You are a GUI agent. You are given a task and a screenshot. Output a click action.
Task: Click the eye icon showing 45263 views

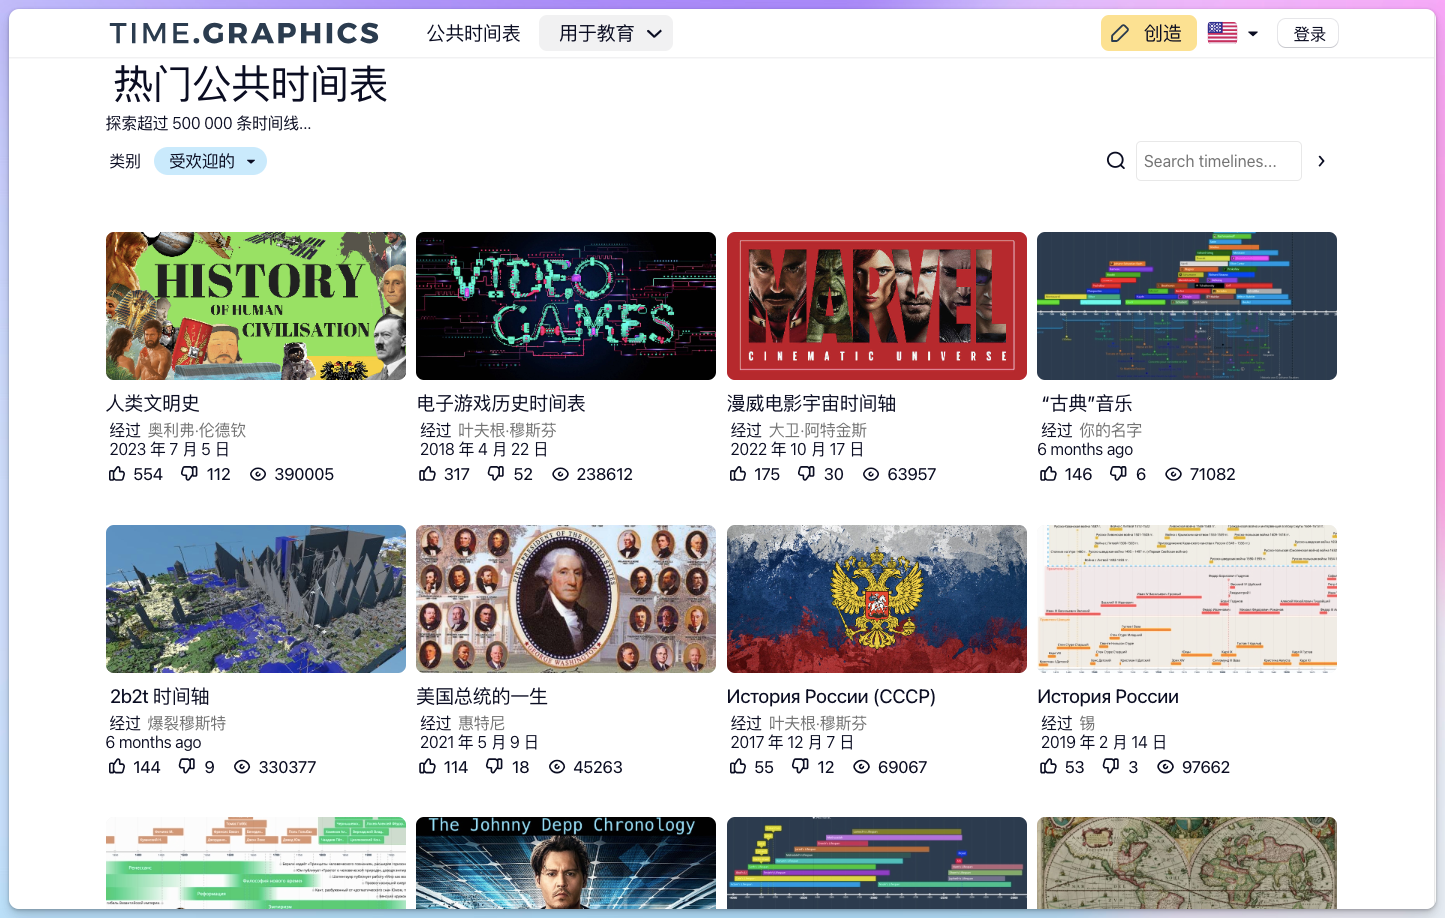[557, 767]
